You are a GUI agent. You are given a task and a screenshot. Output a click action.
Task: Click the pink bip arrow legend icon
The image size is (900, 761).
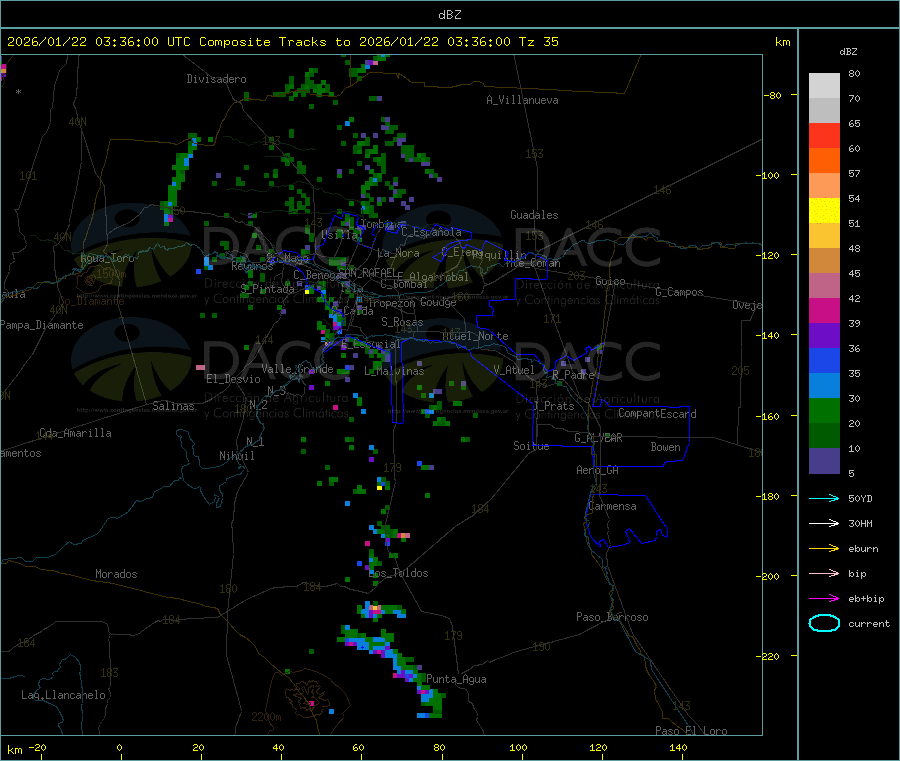pyautogui.click(x=824, y=573)
